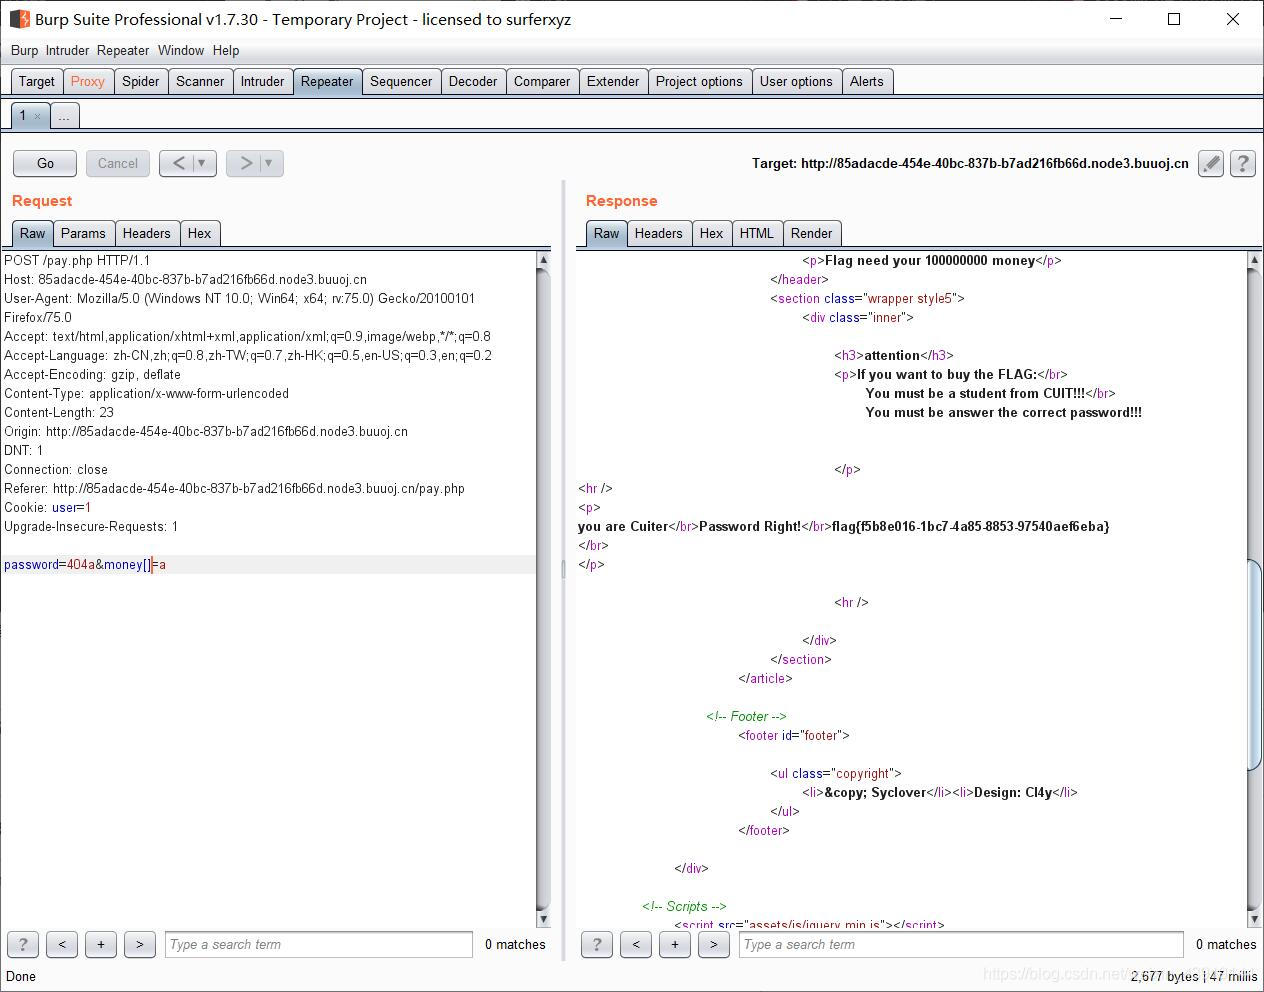Click the Cookie: user=1 header line

point(48,507)
